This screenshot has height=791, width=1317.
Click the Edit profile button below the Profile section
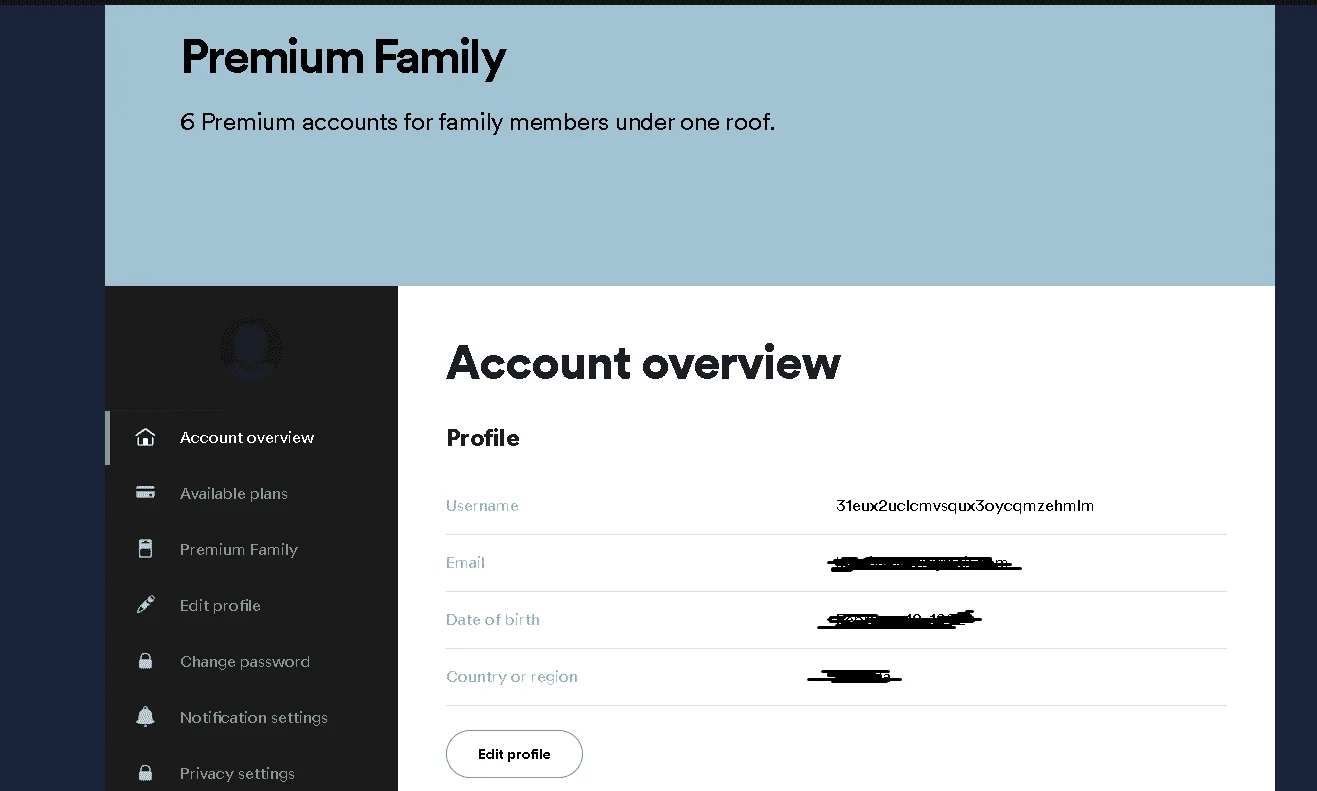(514, 754)
